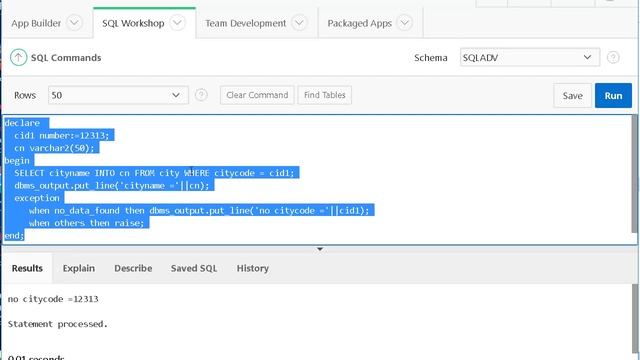Image resolution: width=640 pixels, height=360 pixels.
Task: Expand the SQL Workshop dropdown chevron
Action: point(177,23)
